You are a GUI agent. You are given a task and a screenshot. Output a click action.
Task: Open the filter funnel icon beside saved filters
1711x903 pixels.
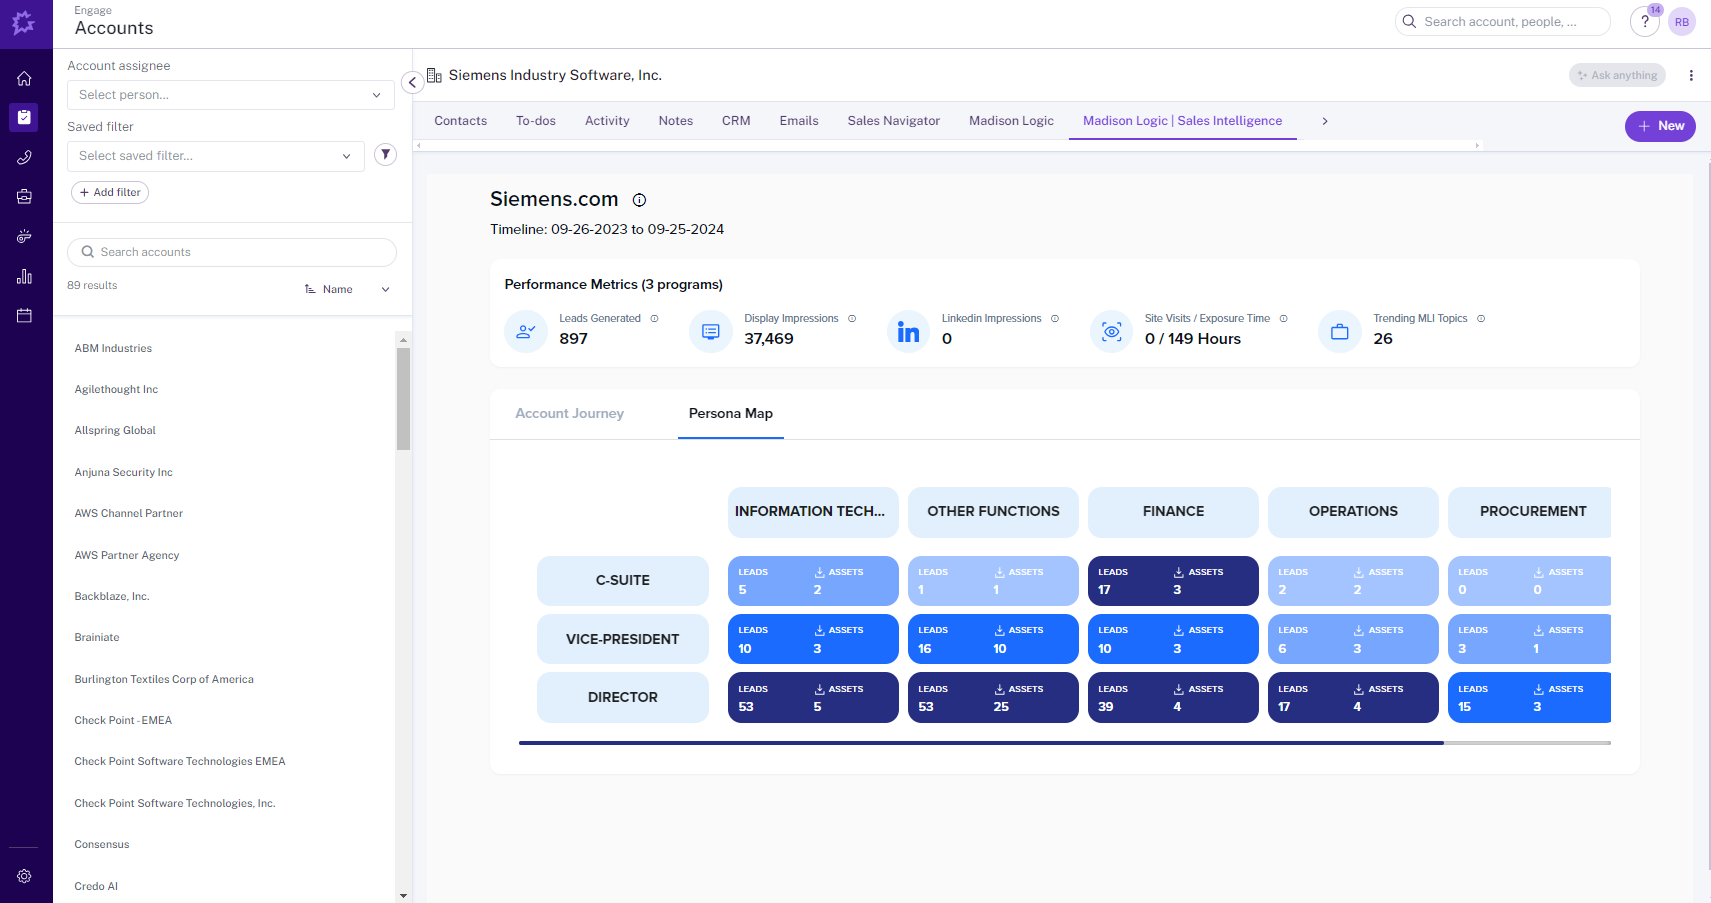[385, 155]
